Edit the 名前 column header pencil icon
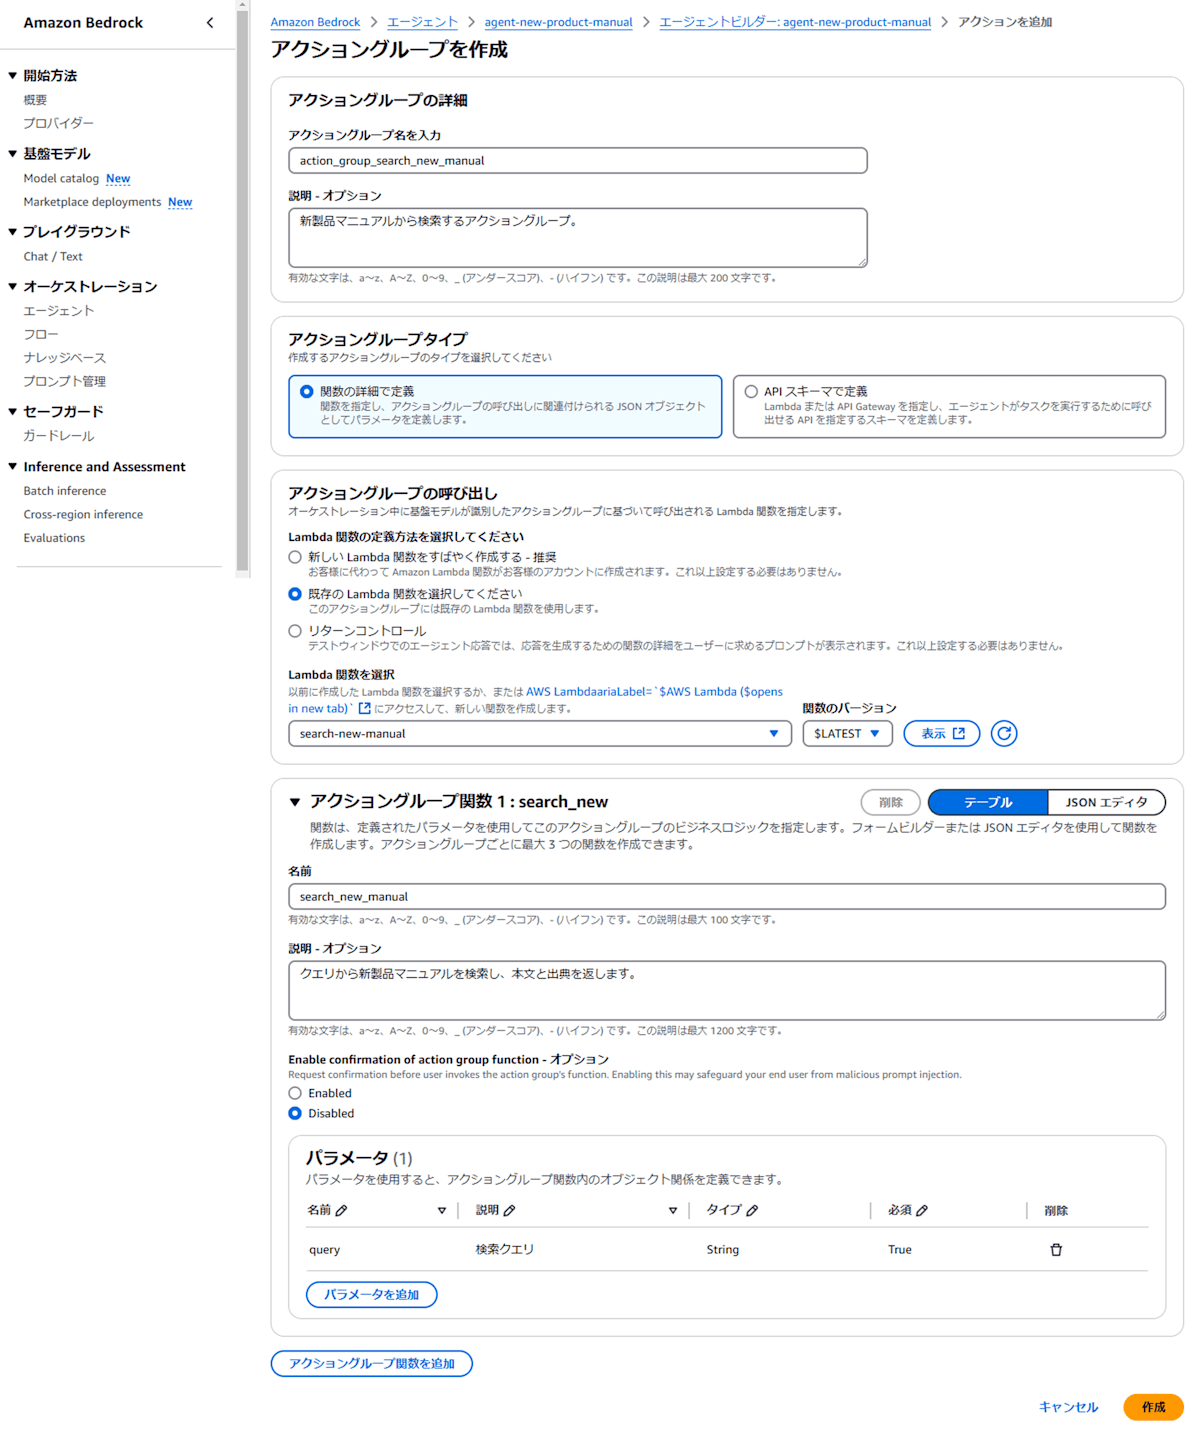 [x=341, y=1210]
